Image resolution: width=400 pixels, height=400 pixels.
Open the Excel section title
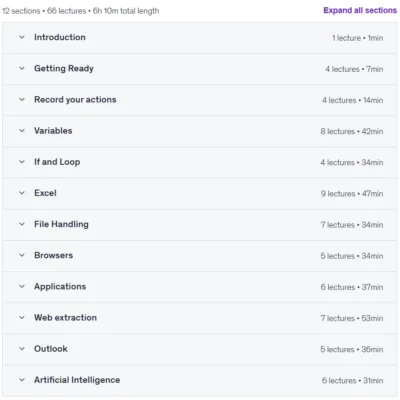pos(45,193)
